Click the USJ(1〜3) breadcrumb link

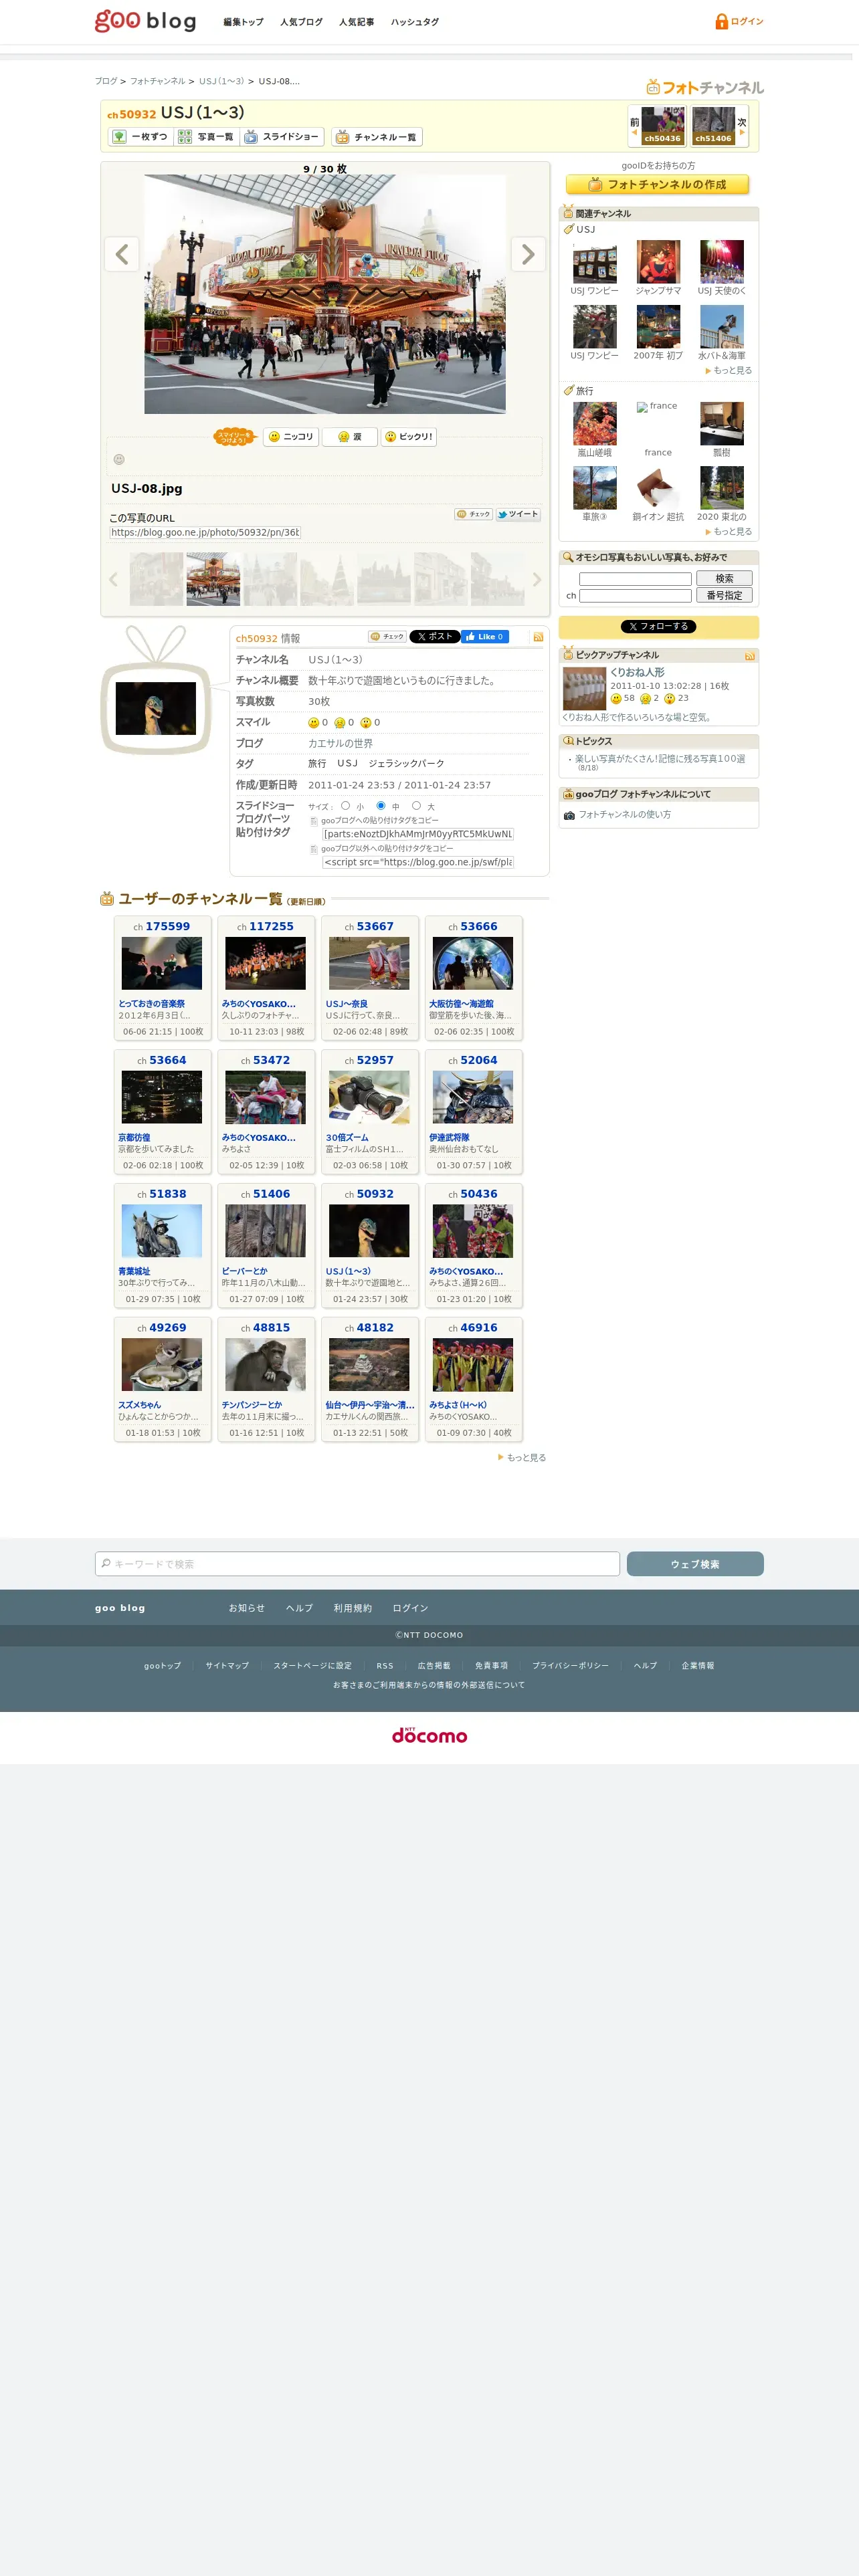point(221,81)
